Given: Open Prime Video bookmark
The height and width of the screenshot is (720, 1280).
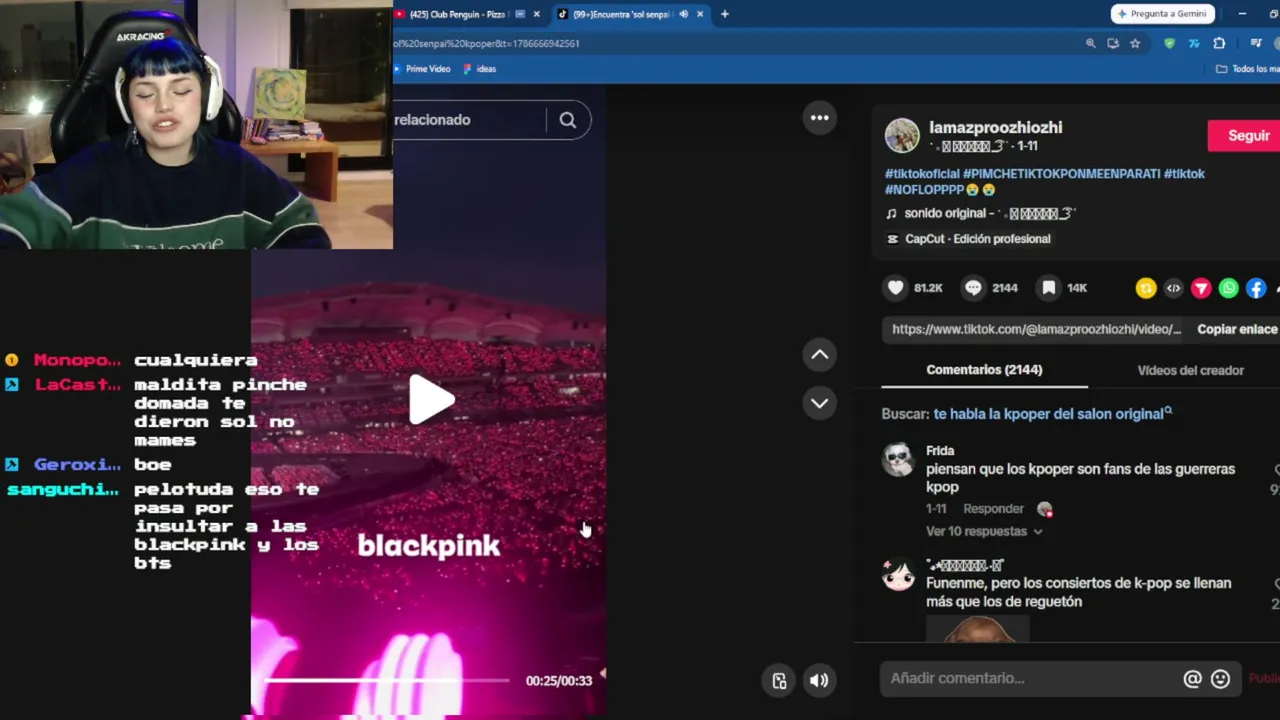Looking at the screenshot, I should (x=421, y=69).
